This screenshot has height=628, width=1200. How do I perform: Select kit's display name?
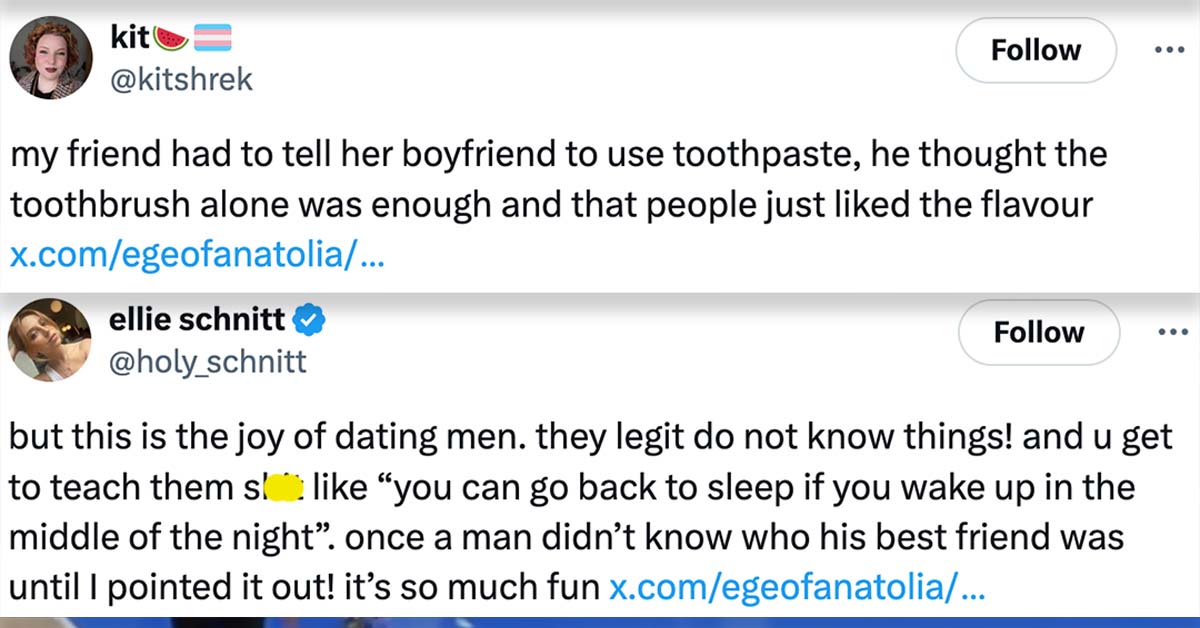(132, 36)
